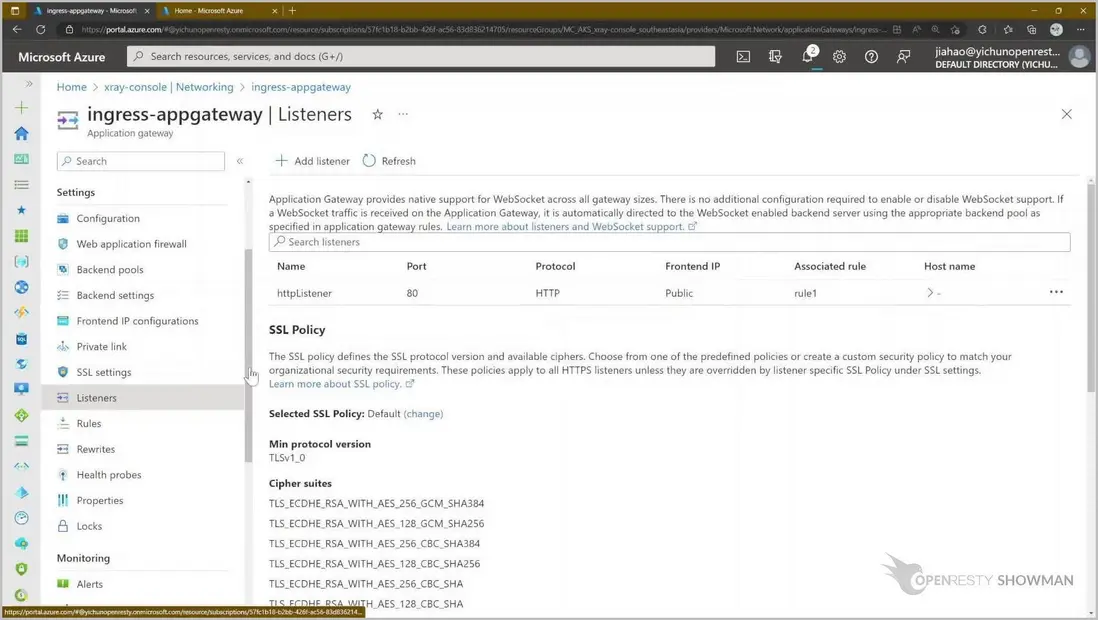This screenshot has height=620, width=1098.
Task: Open portal settings gear icon
Action: click(839, 57)
